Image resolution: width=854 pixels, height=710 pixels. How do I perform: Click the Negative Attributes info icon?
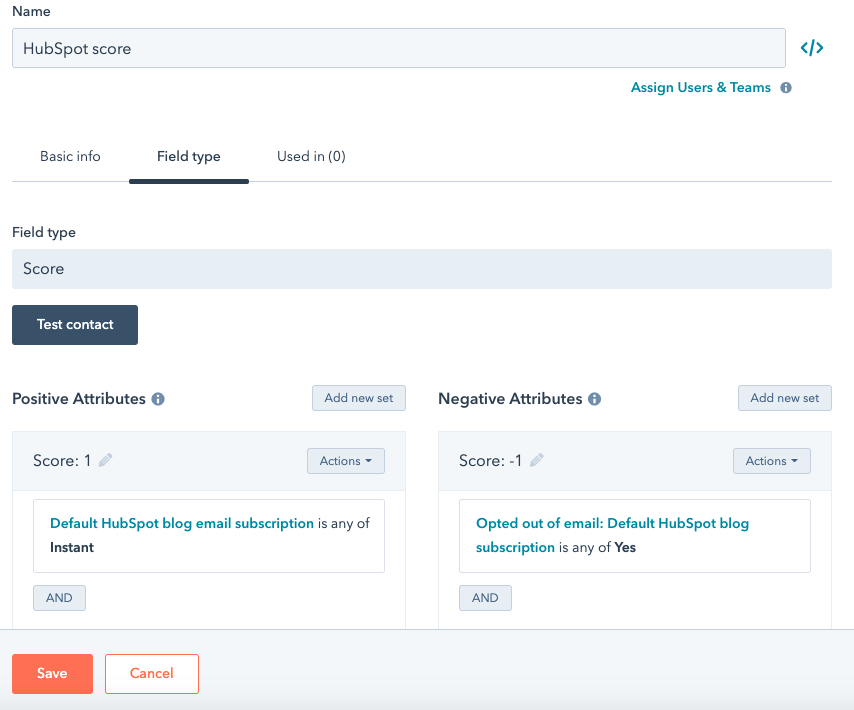(x=594, y=399)
